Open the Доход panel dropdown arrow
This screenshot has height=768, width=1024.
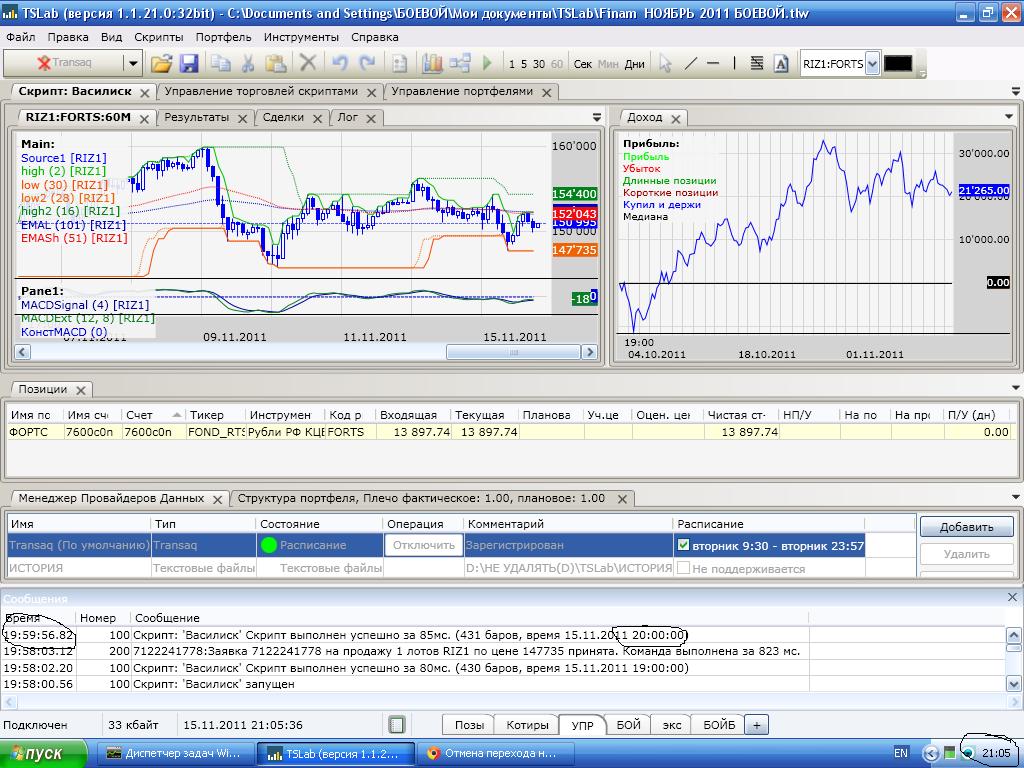click(1008, 117)
